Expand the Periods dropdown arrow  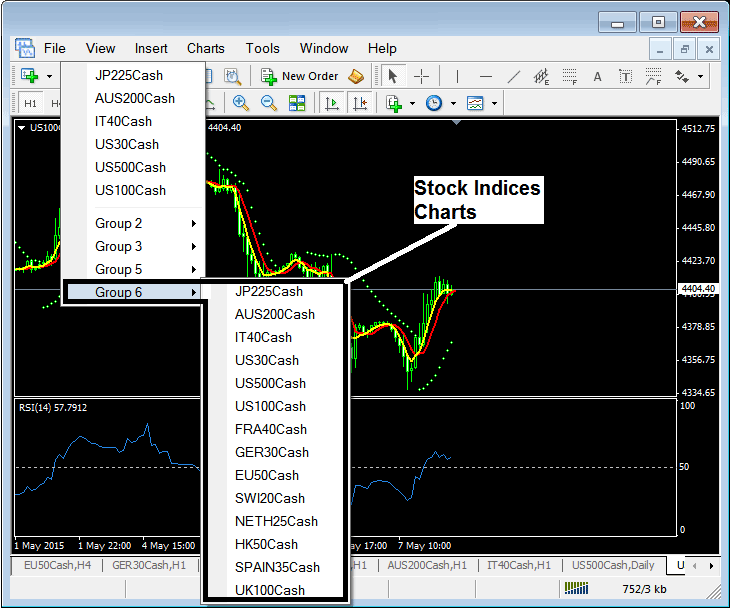pos(453,103)
